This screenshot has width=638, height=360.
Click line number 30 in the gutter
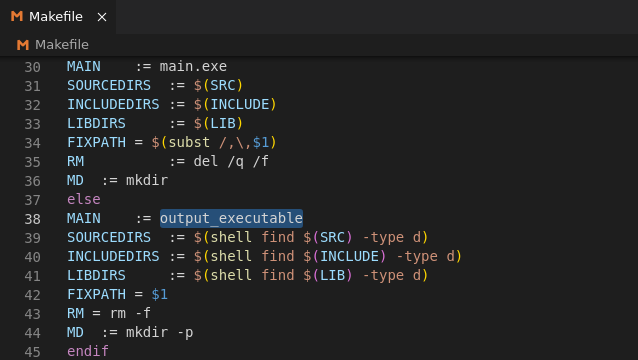click(33, 67)
